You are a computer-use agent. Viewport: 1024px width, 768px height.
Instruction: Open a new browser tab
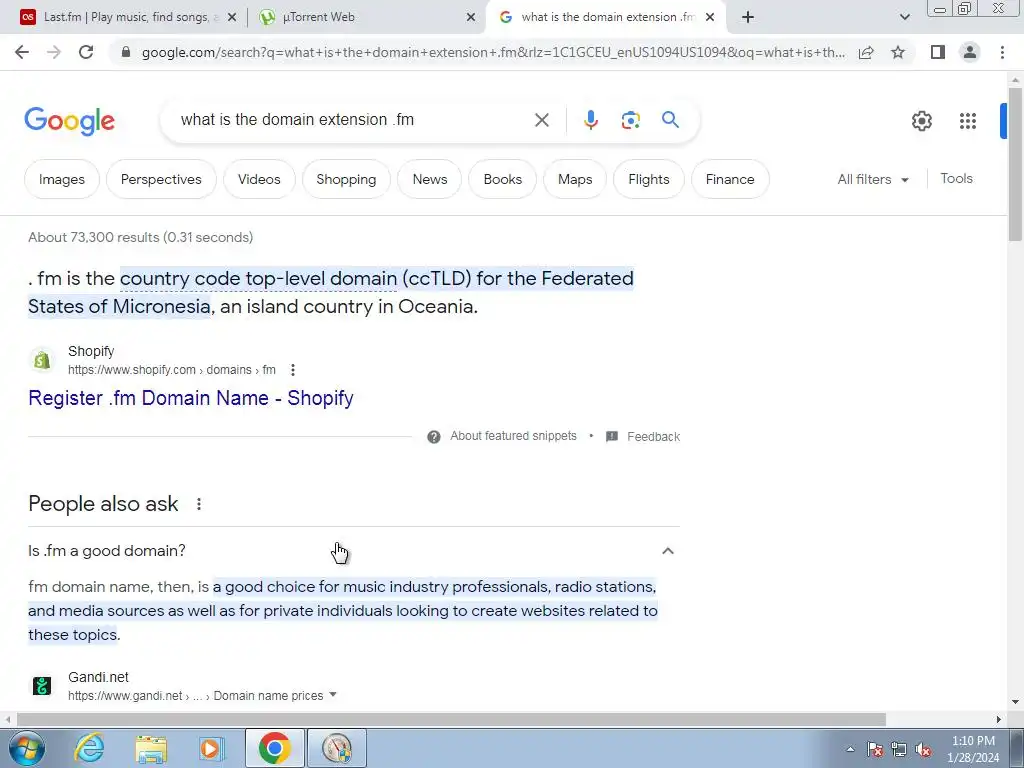point(748,17)
